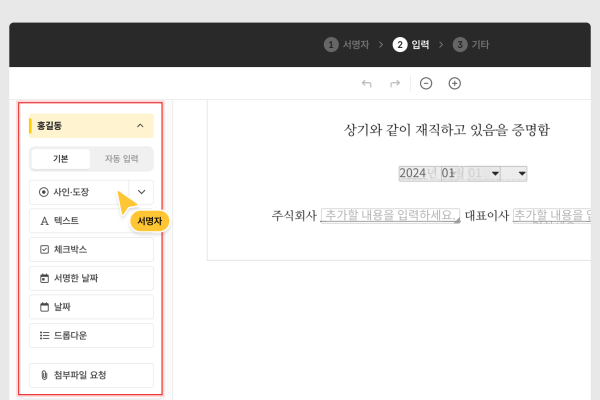
Task: Click the company name input after 주식회사
Action: pyautogui.click(x=390, y=215)
